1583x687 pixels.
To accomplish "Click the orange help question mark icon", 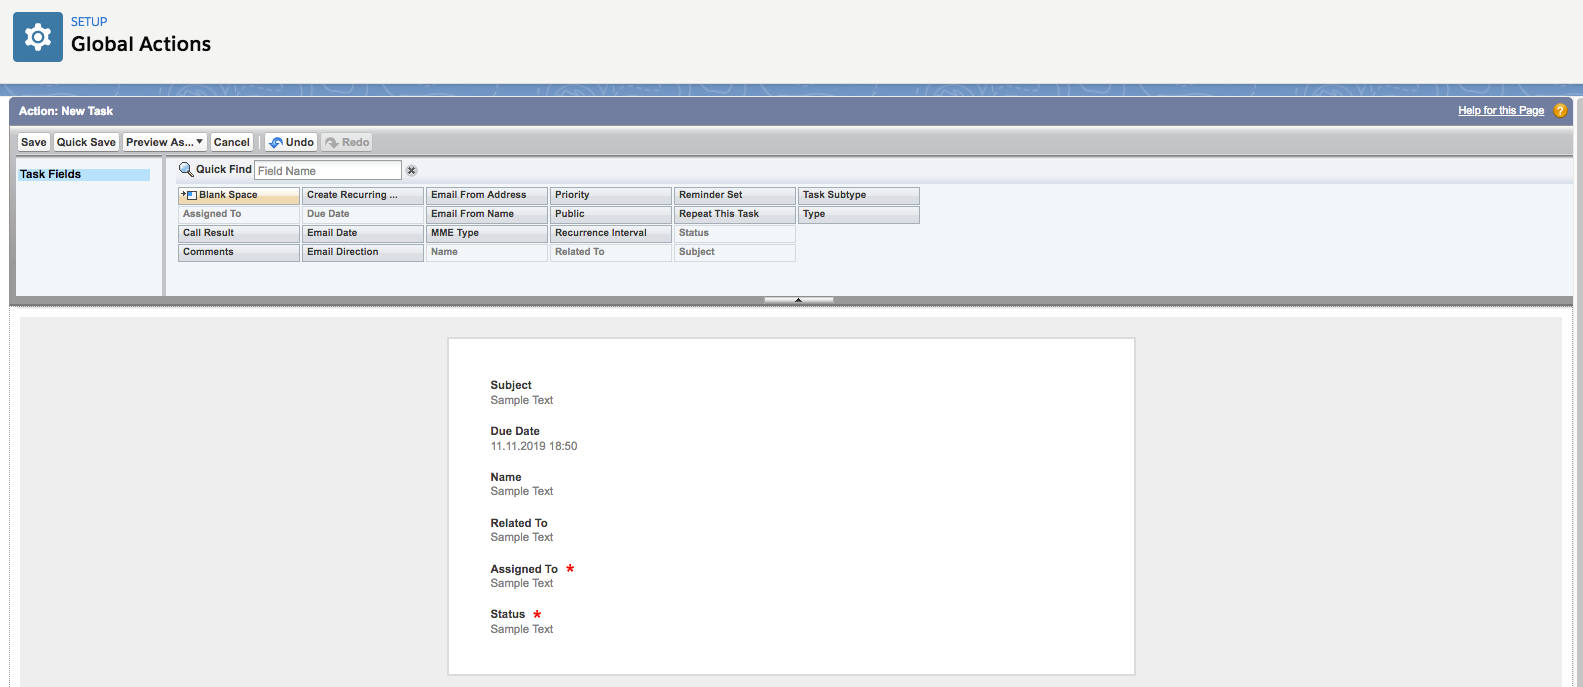I will tap(1559, 111).
